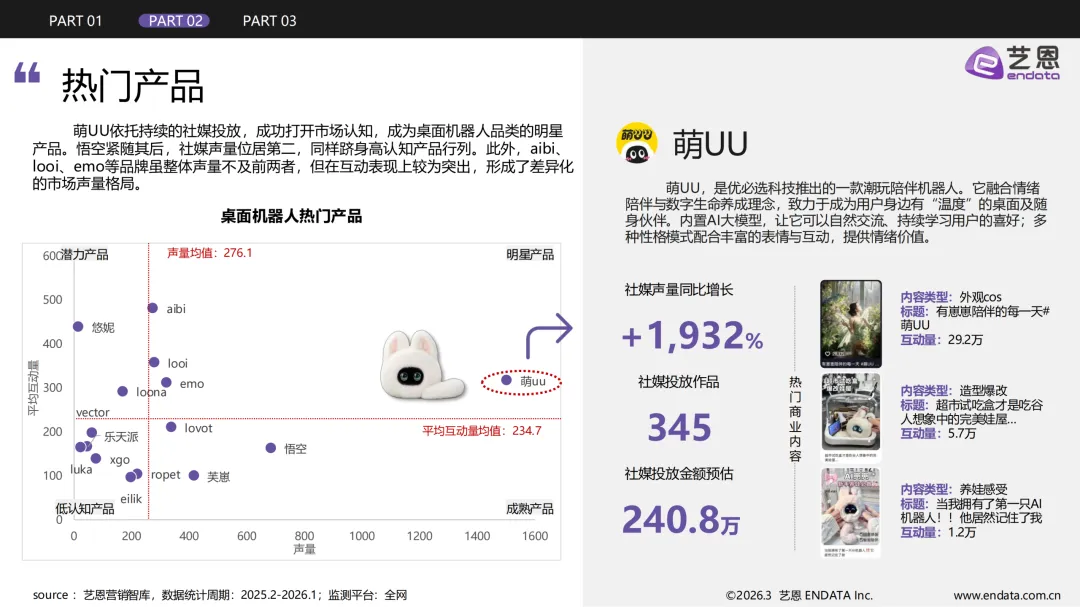Switch to the PART 01 tab
1080x607 pixels.
(x=75, y=21)
